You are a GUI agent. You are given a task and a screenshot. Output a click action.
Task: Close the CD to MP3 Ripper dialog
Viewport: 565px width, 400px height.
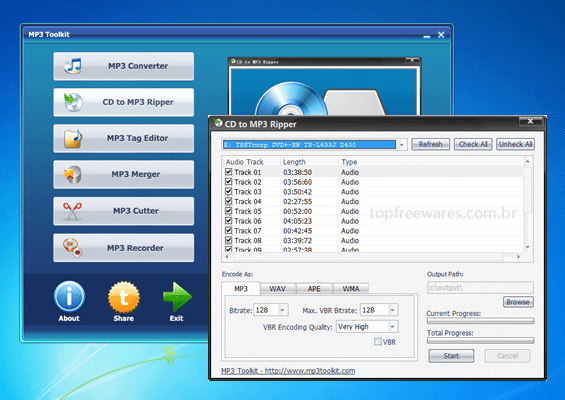coord(530,121)
